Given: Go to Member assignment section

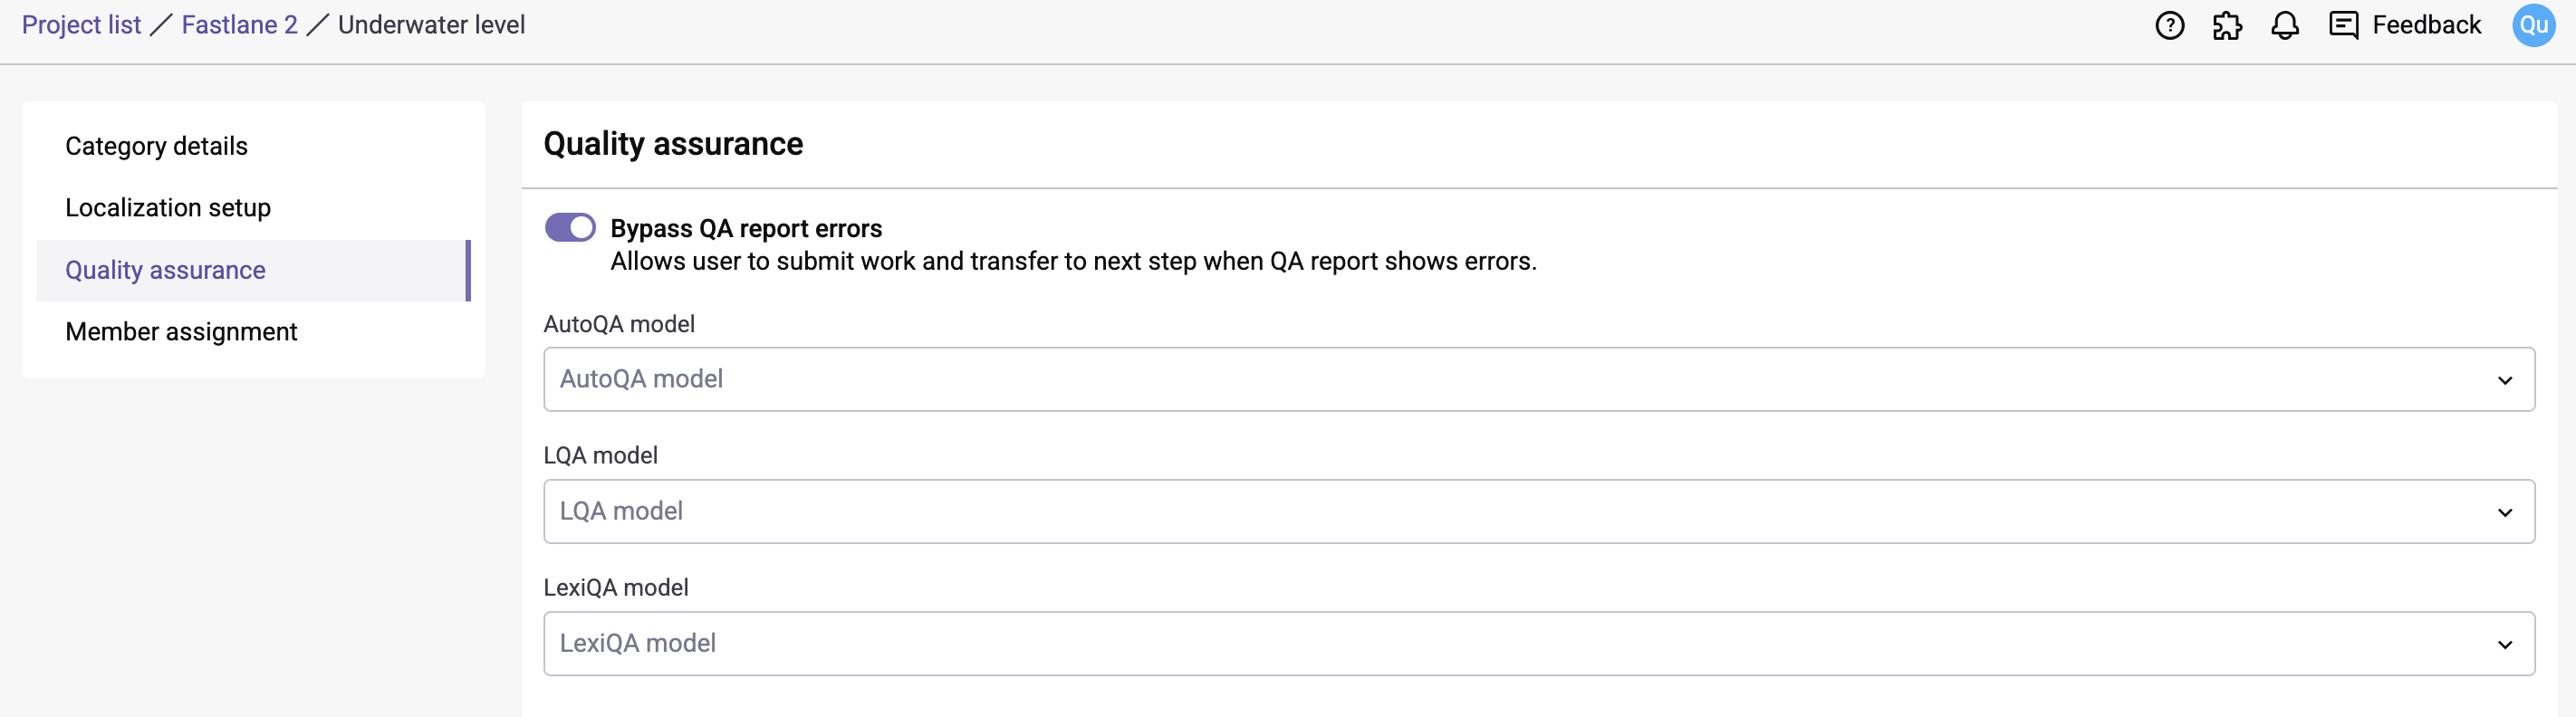Looking at the screenshot, I should pos(181,332).
